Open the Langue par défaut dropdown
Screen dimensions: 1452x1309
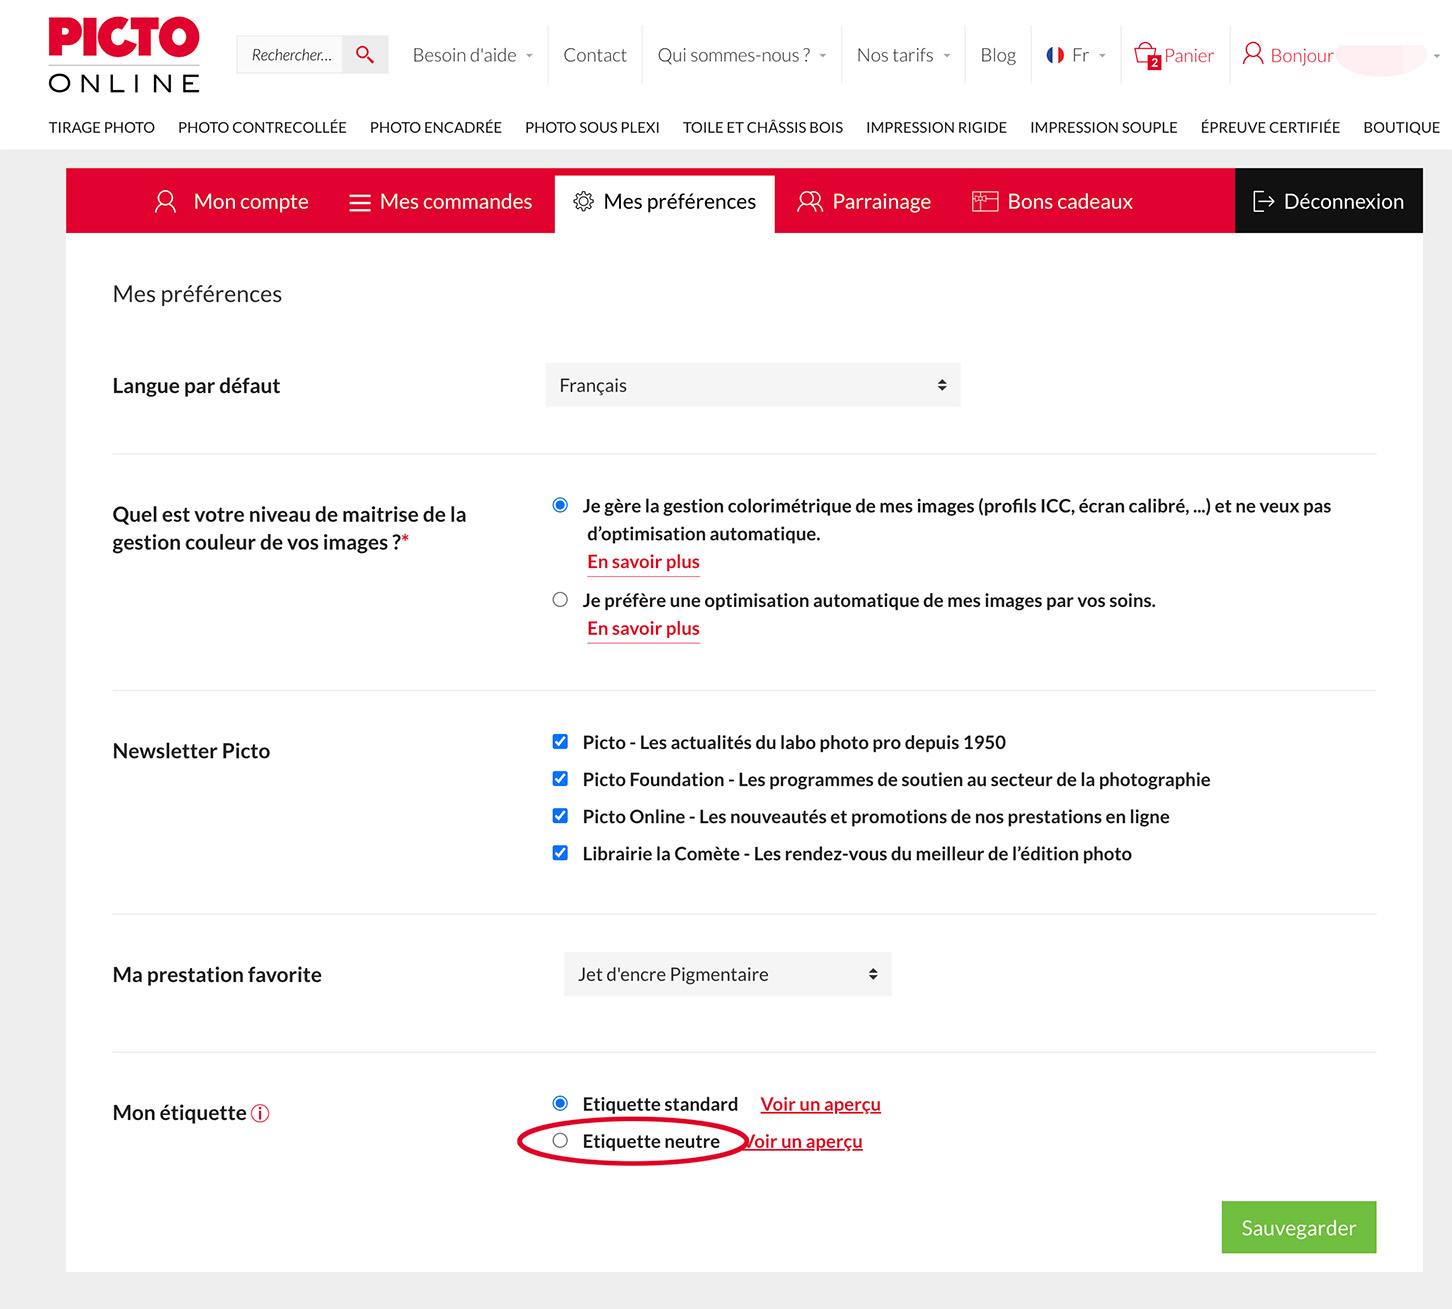coord(752,386)
